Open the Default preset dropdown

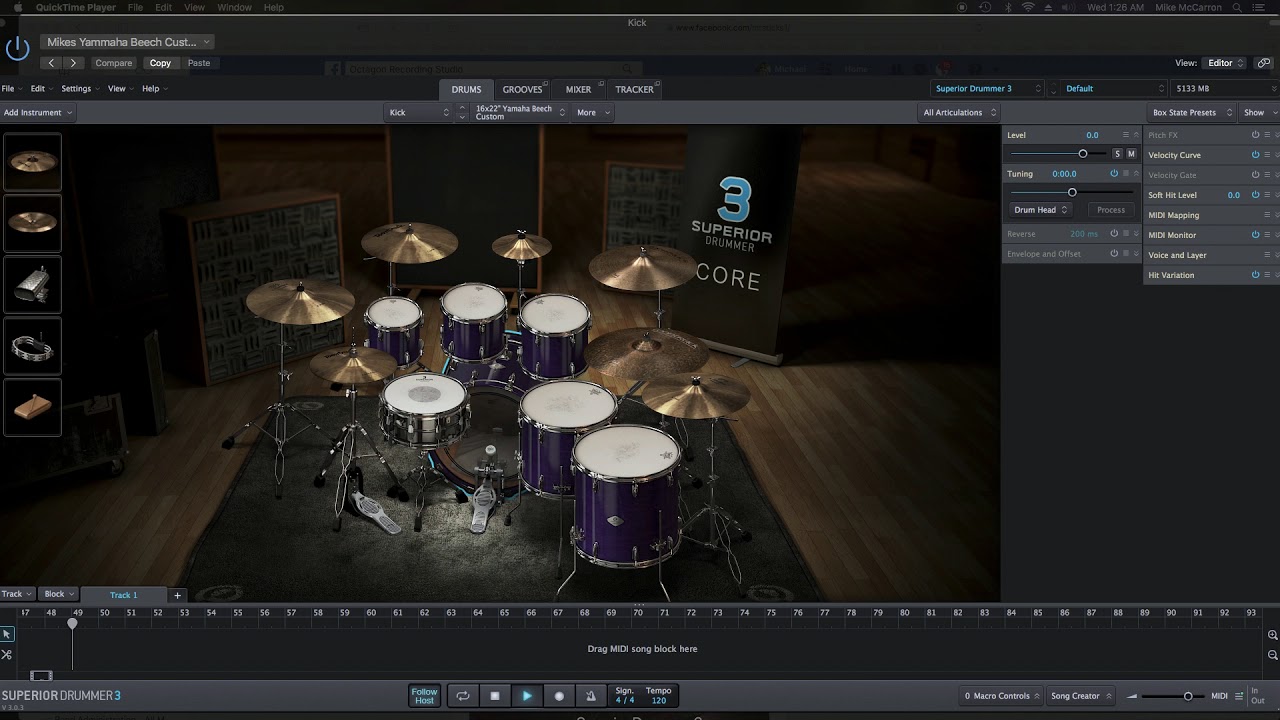coord(1113,89)
